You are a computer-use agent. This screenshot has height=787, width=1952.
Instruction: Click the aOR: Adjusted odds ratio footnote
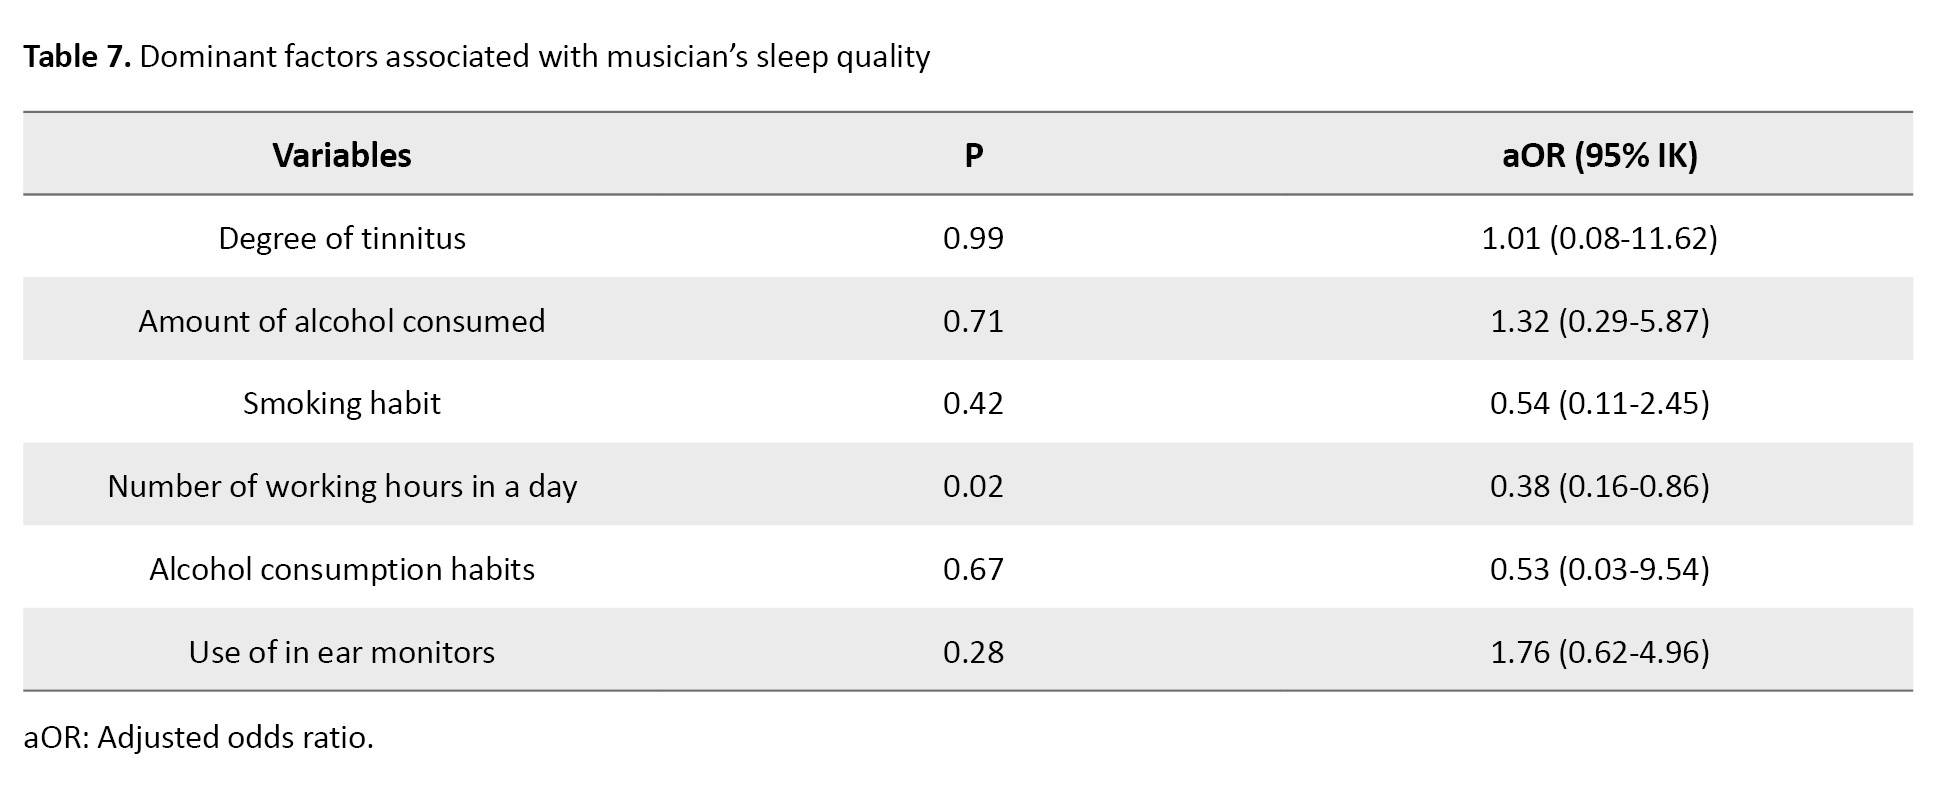198,737
